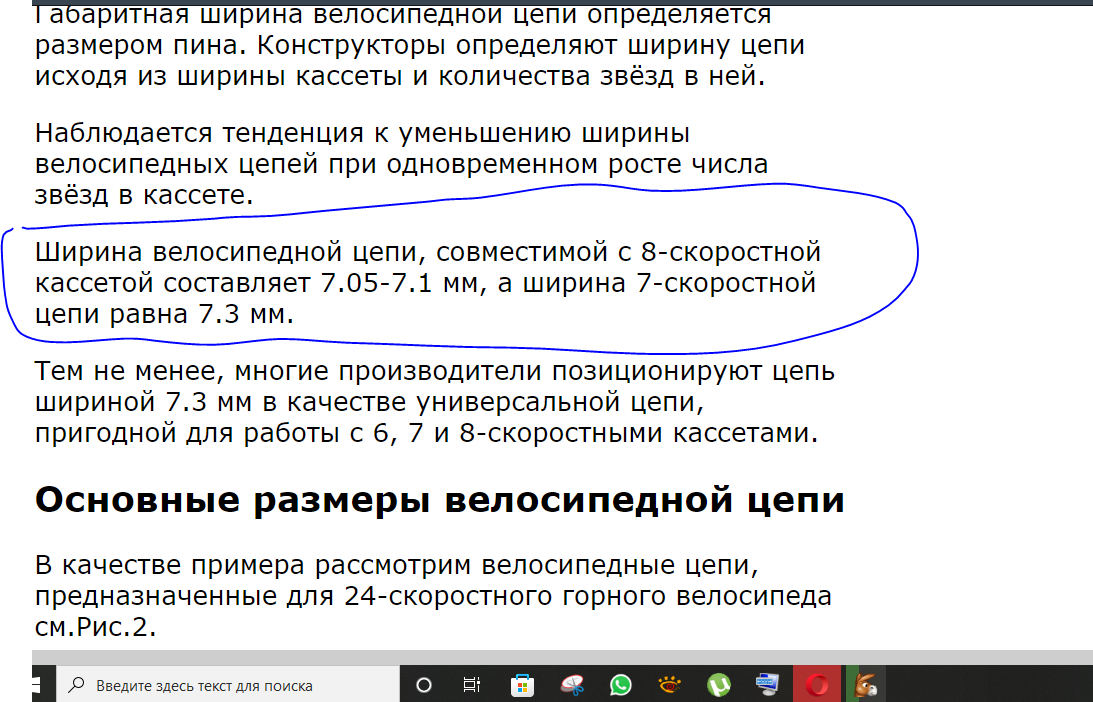Click the line "Габаритная ширина велосипедной цепи определяется"
Image resolution: width=1093 pixels, height=702 pixels.
coord(403,14)
